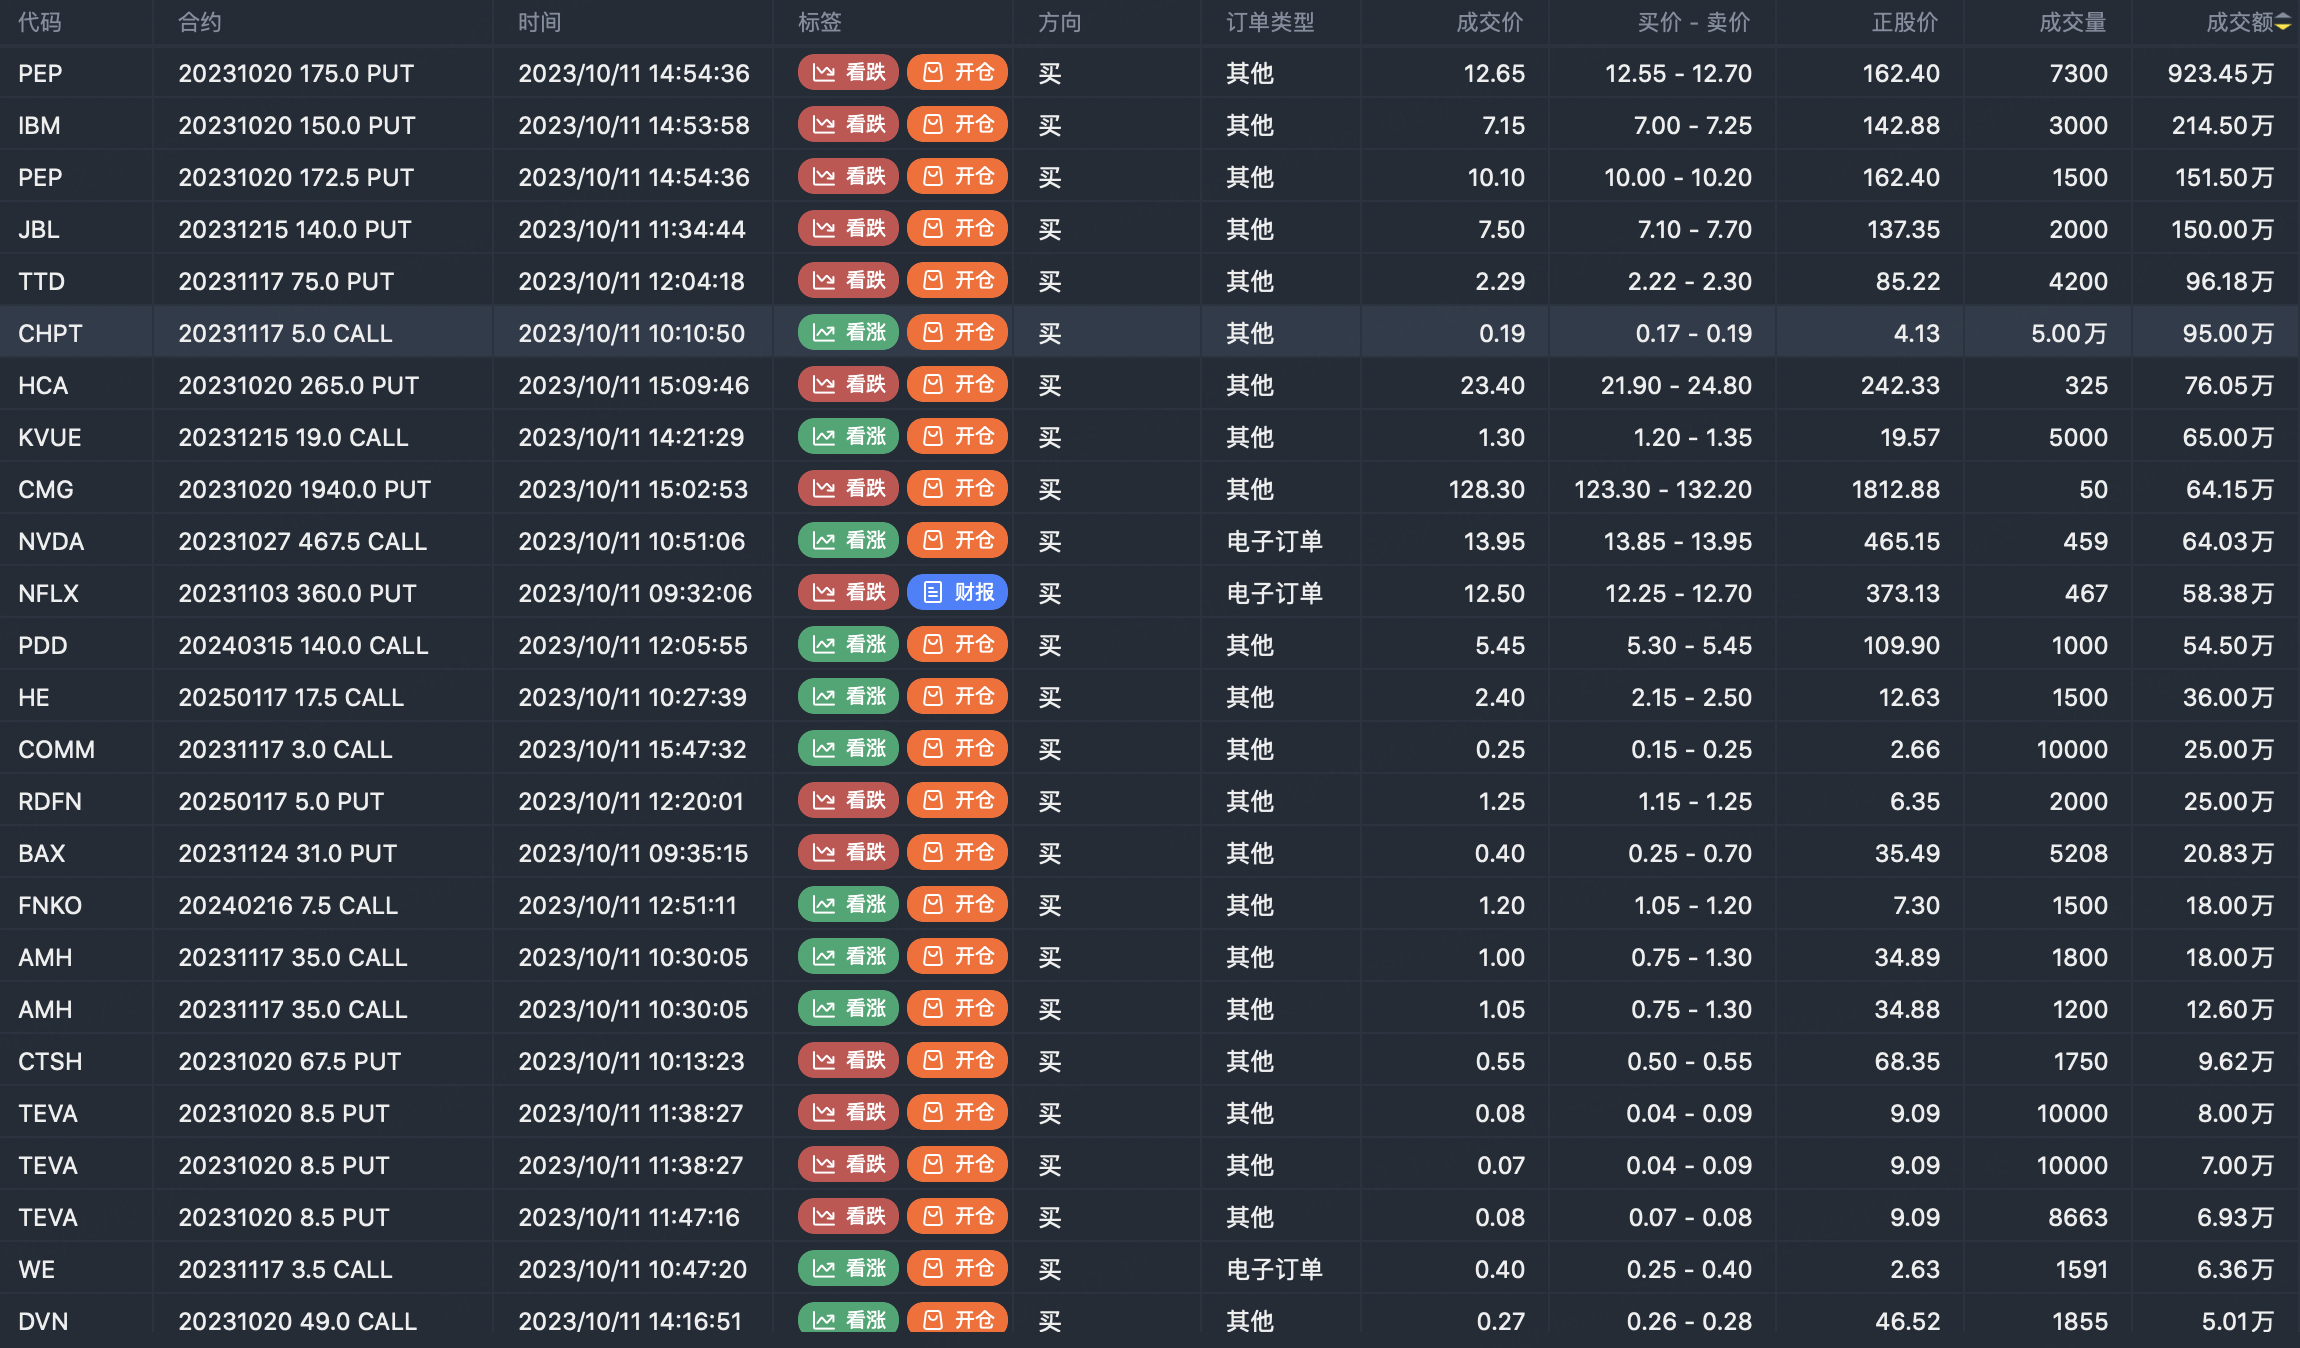Click the time 2023/10/11 11:47:16
This screenshot has width=2300, height=1348.
(629, 1217)
